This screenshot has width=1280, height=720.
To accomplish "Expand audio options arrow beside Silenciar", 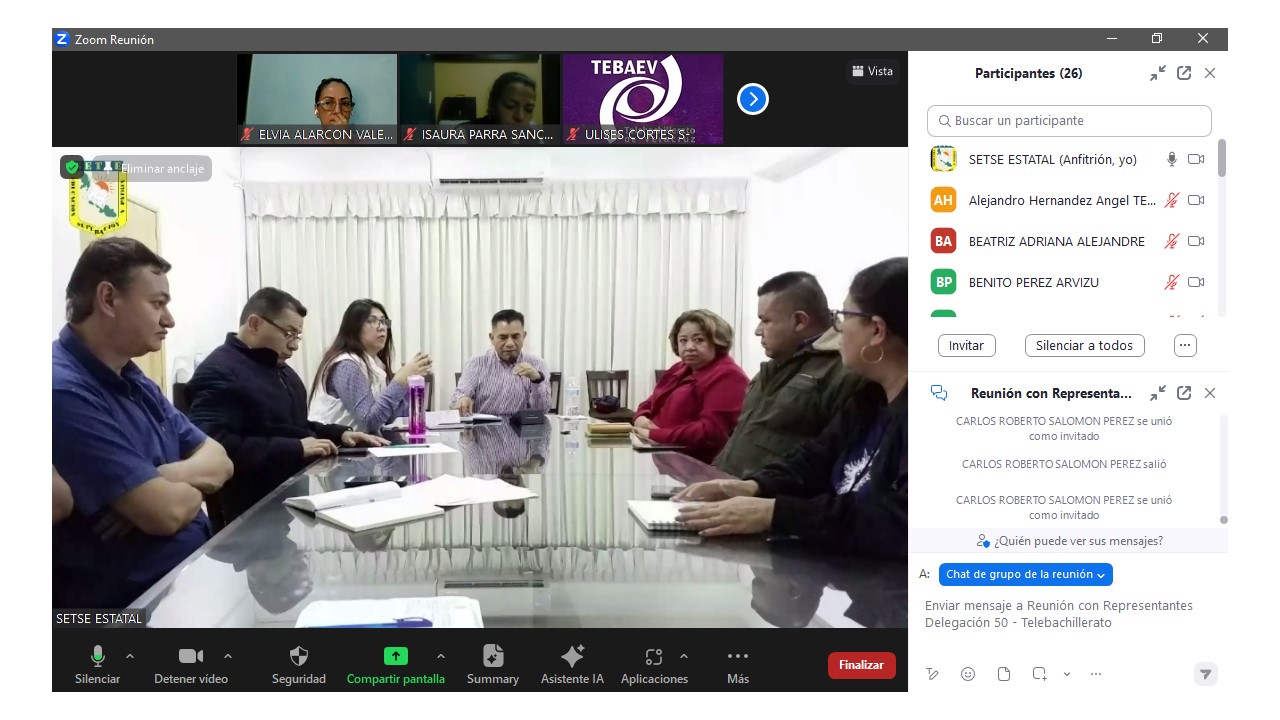I will point(130,656).
